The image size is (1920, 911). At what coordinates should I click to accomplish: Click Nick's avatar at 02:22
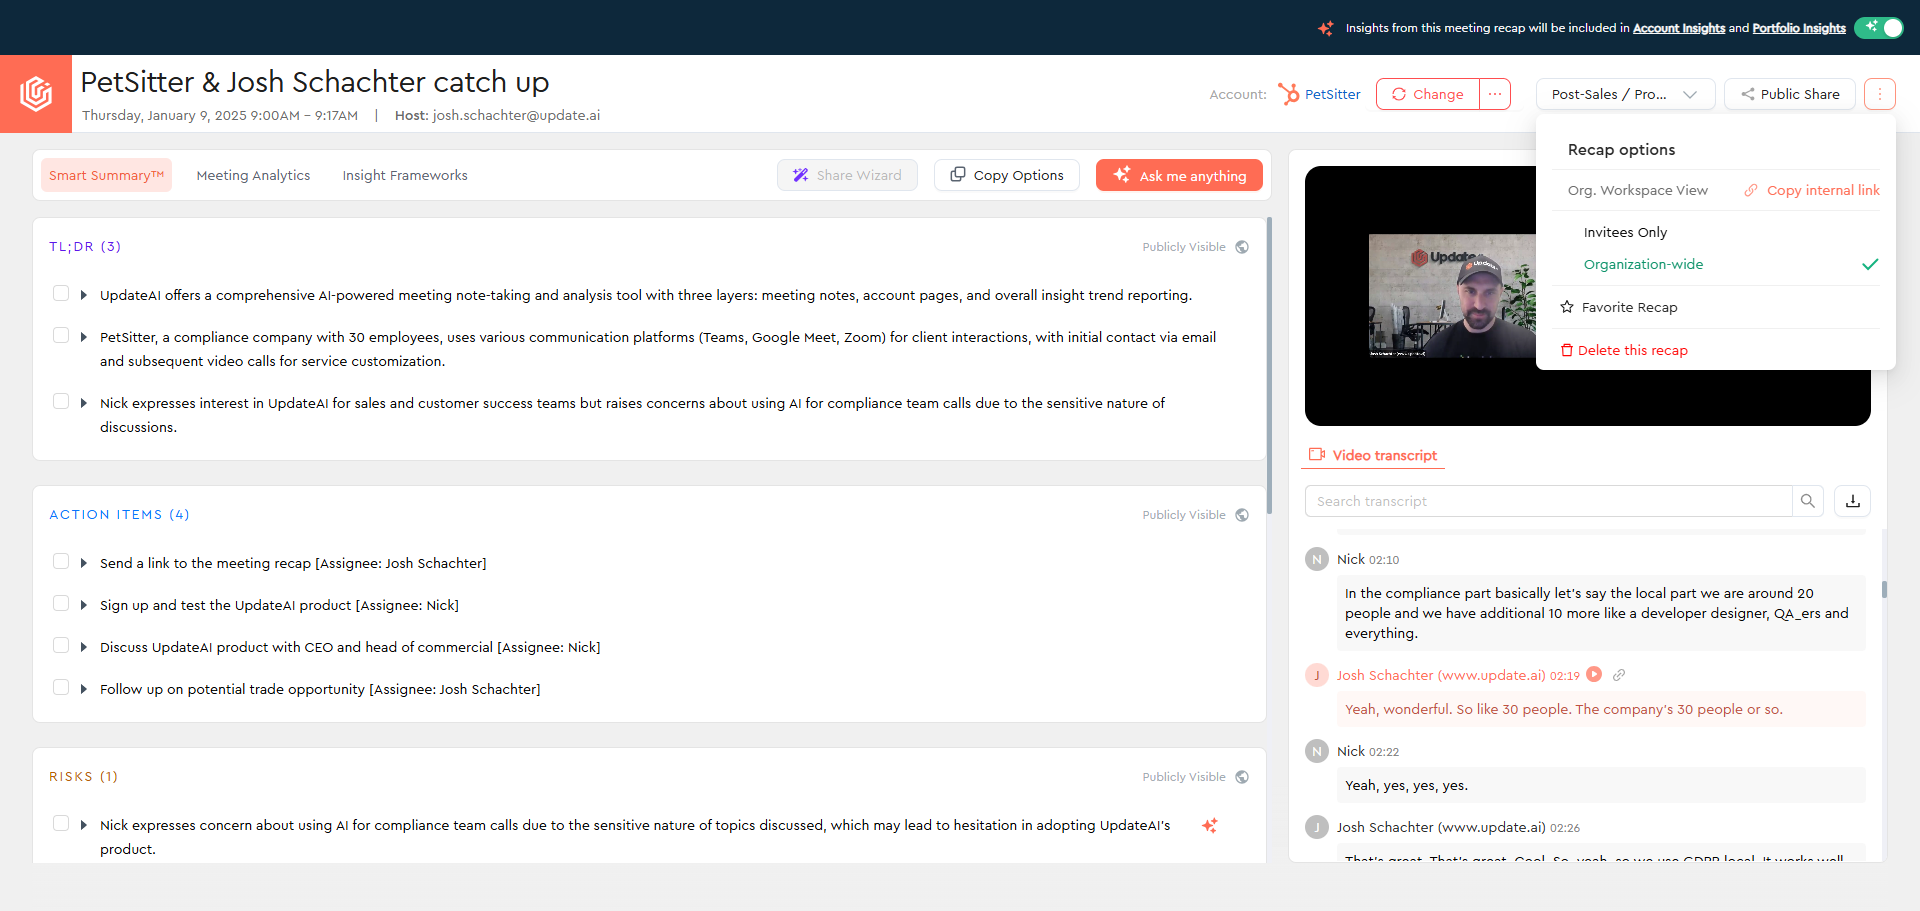(x=1317, y=751)
